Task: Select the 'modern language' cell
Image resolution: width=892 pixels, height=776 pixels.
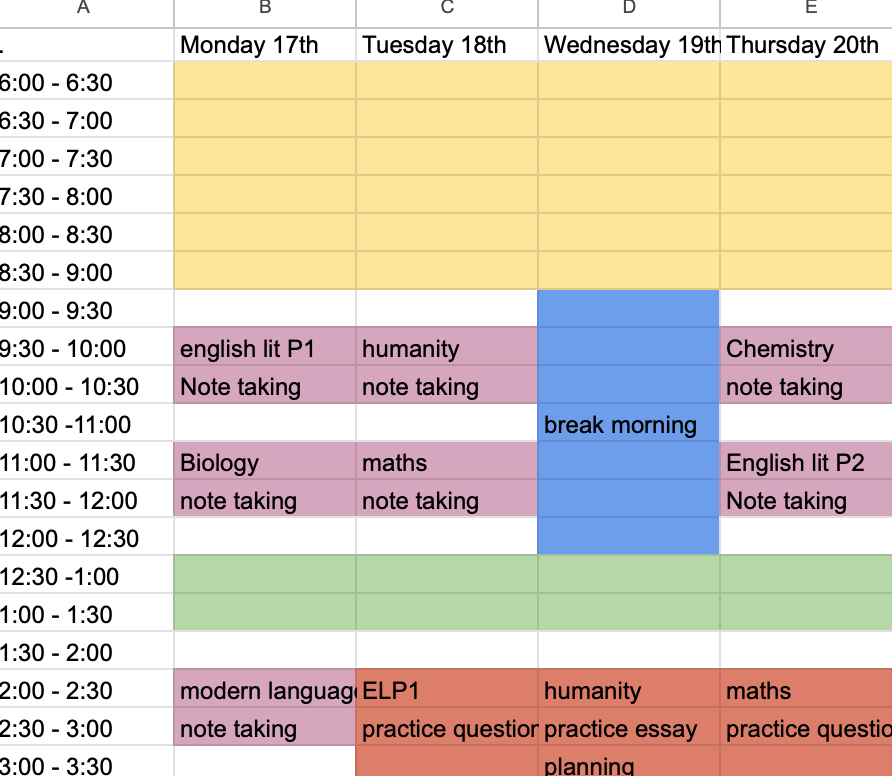Action: [x=265, y=691]
